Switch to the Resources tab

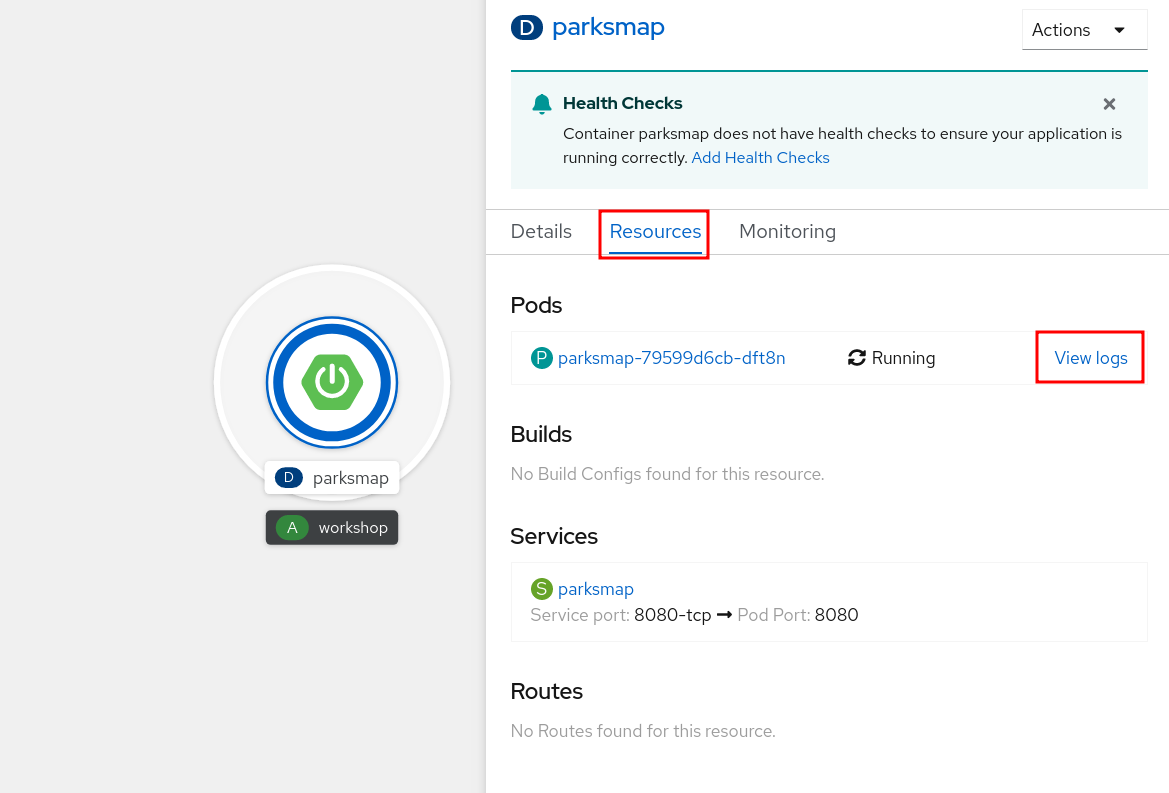(654, 231)
